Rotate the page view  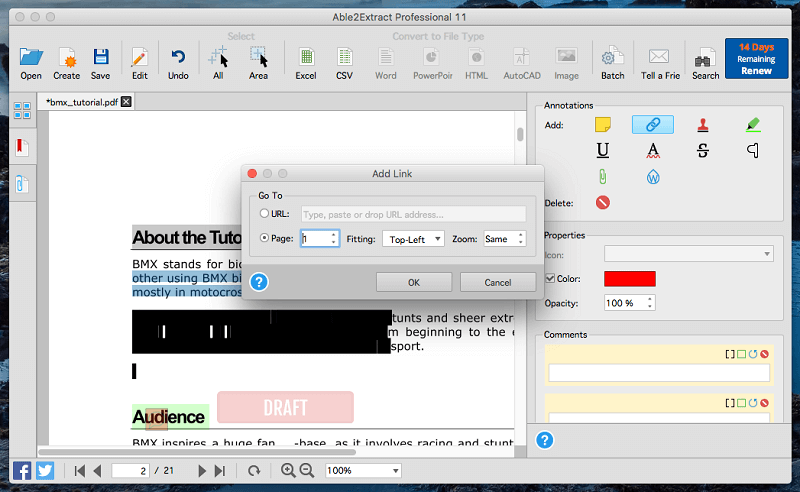(254, 471)
